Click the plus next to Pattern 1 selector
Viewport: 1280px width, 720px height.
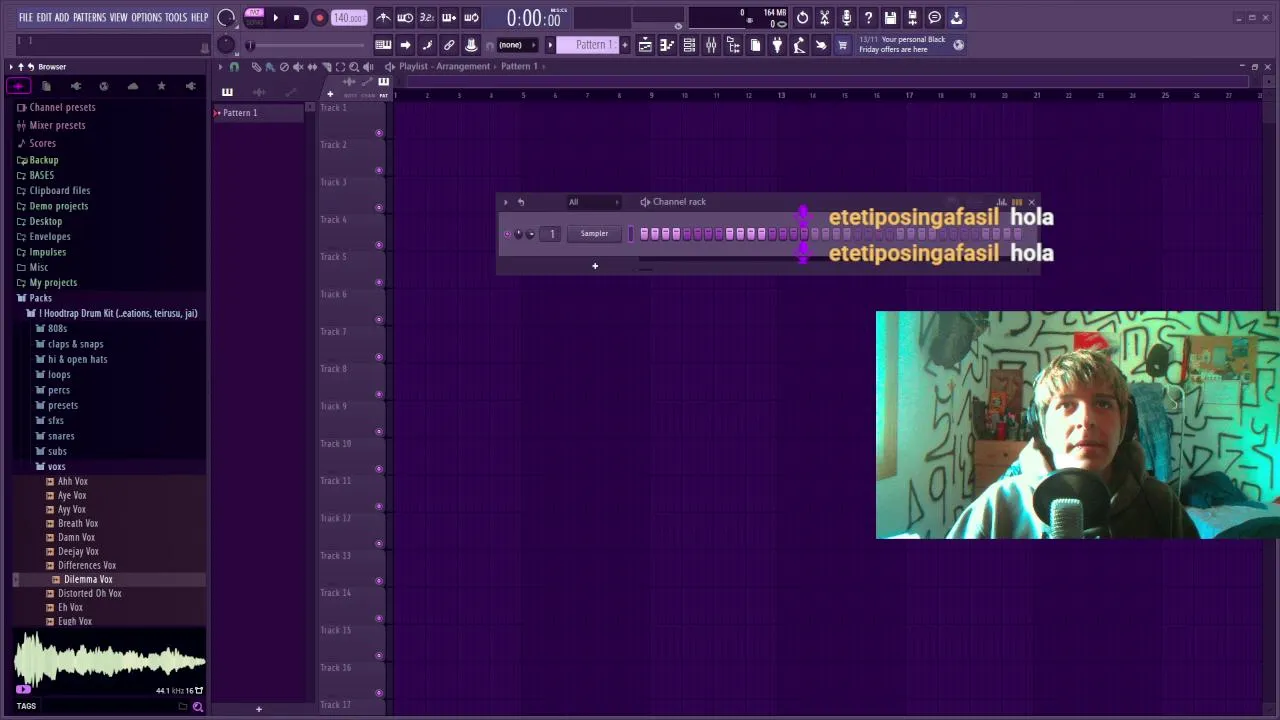point(625,45)
